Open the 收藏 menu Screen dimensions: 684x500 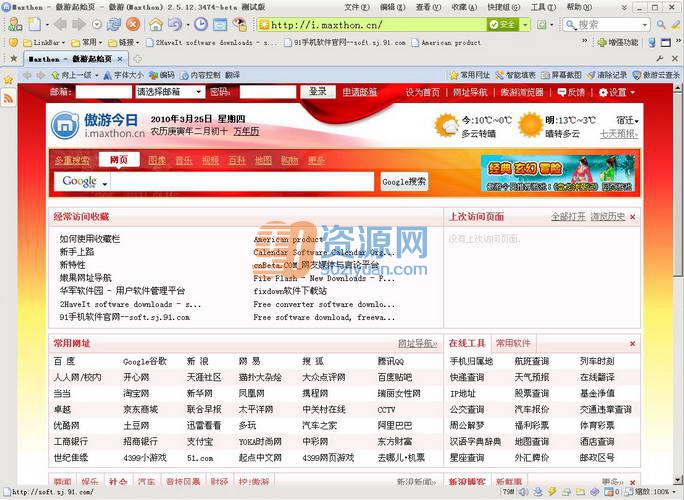coord(464,7)
